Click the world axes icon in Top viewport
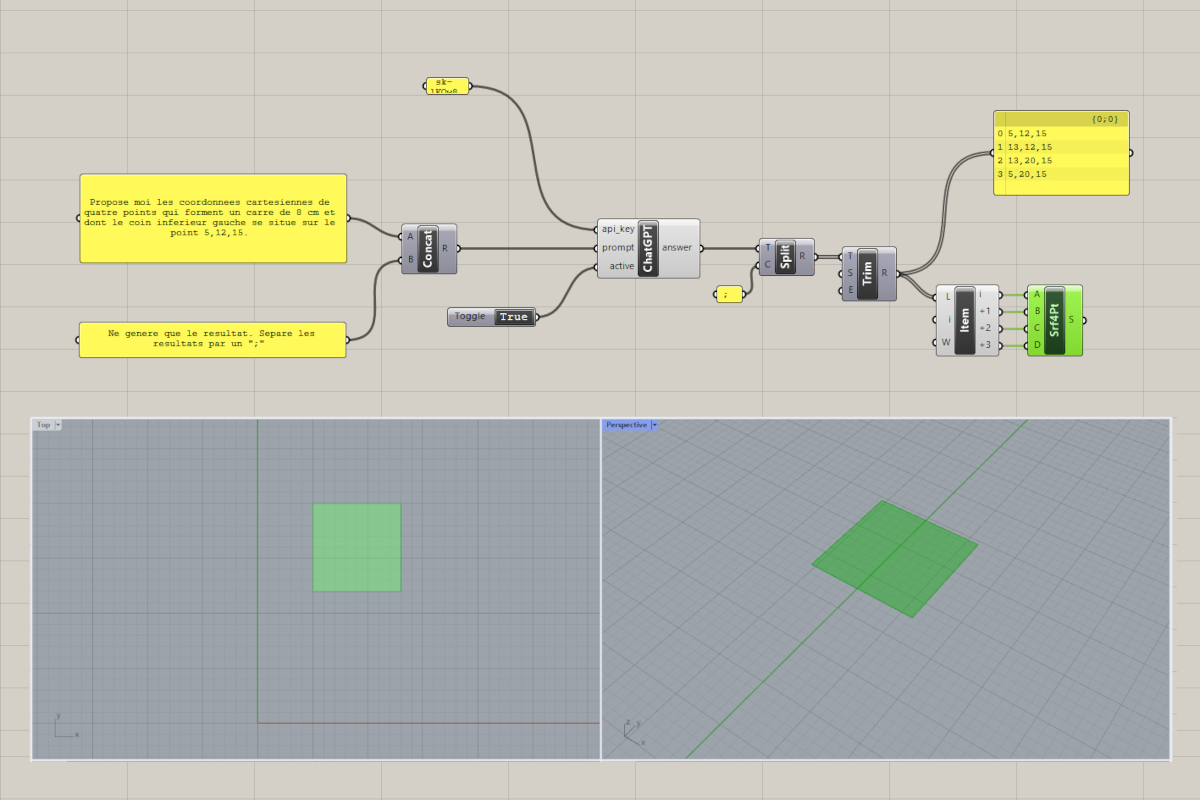Viewport: 1200px width, 800px height. click(64, 726)
